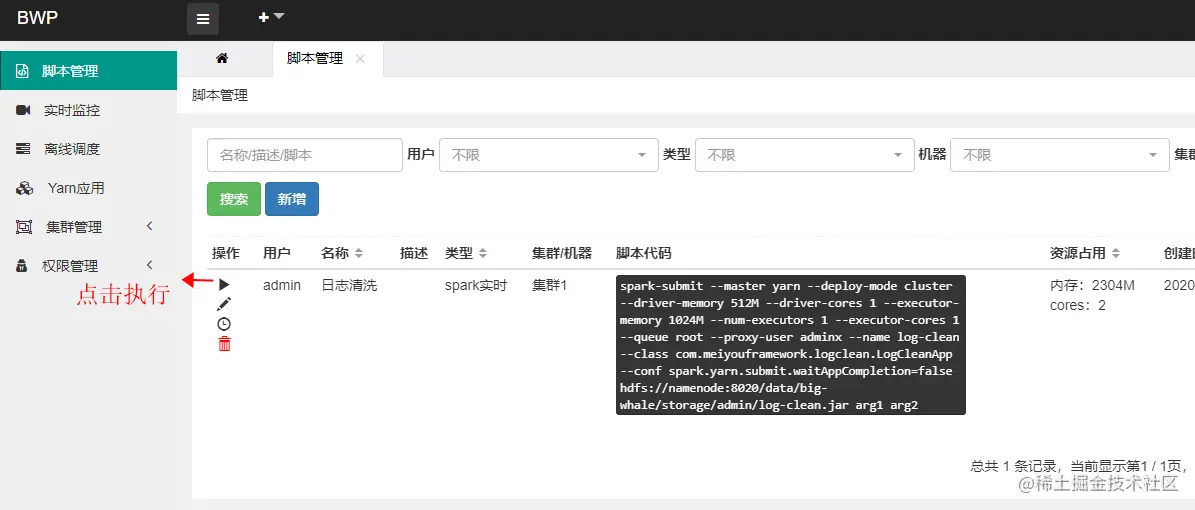Close the 脚本管理 tab
This screenshot has width=1195, height=510.
[360, 59]
